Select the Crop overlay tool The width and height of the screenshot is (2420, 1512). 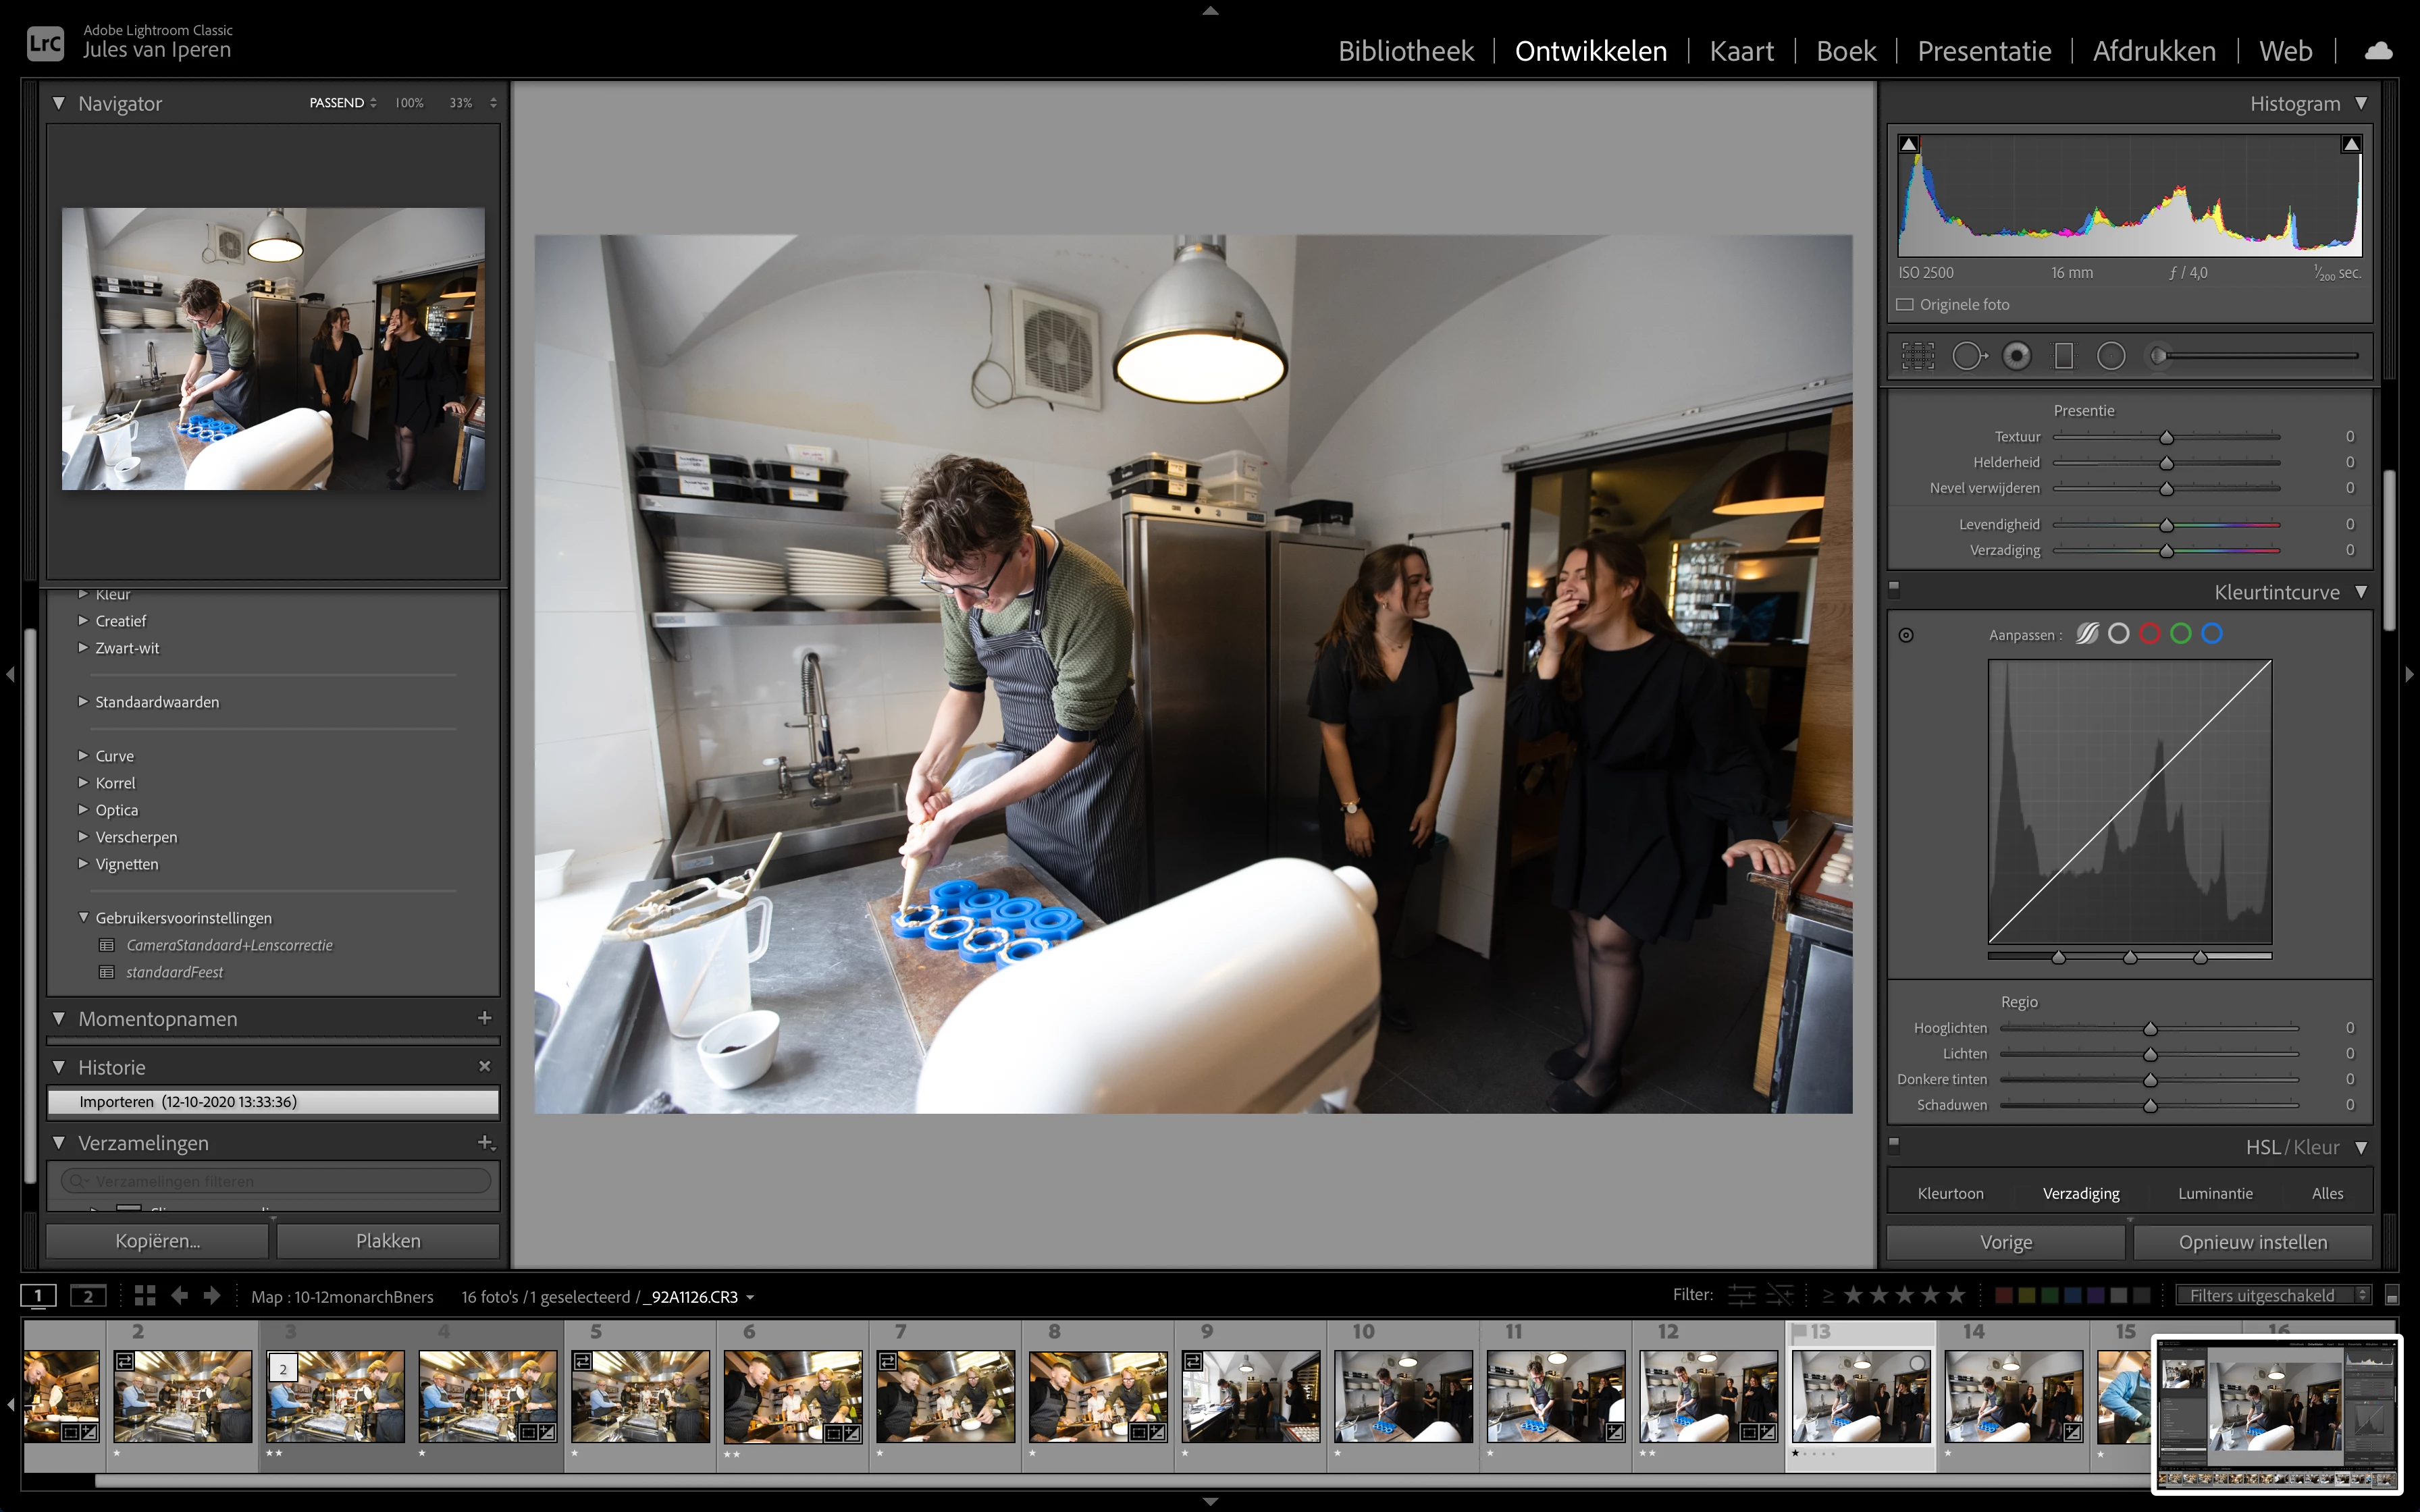(1917, 356)
